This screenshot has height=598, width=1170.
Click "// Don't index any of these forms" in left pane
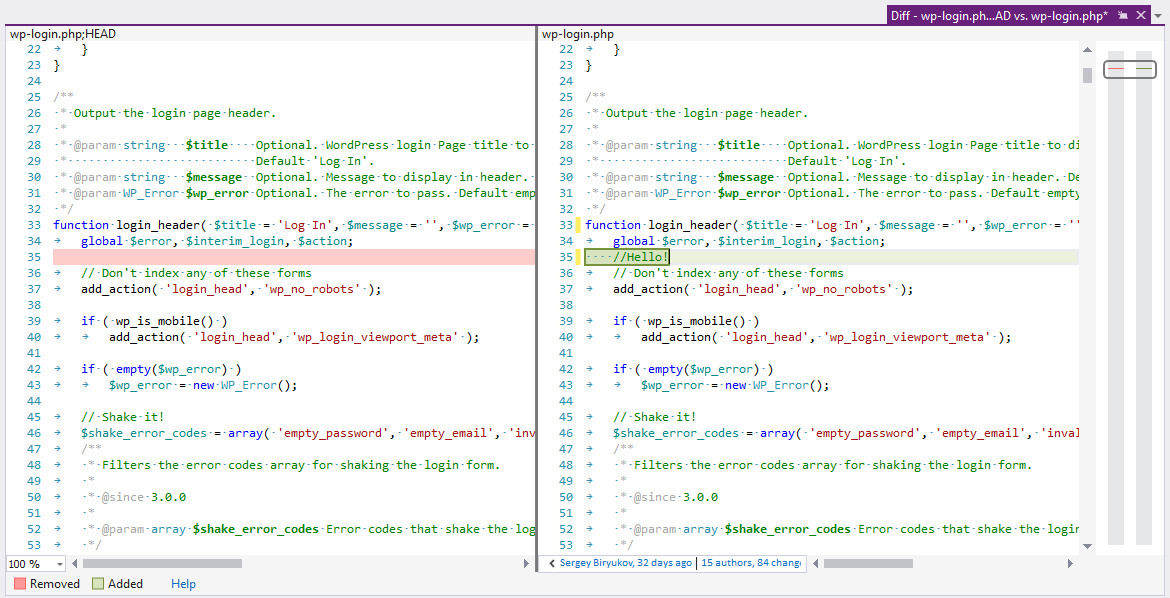196,273
